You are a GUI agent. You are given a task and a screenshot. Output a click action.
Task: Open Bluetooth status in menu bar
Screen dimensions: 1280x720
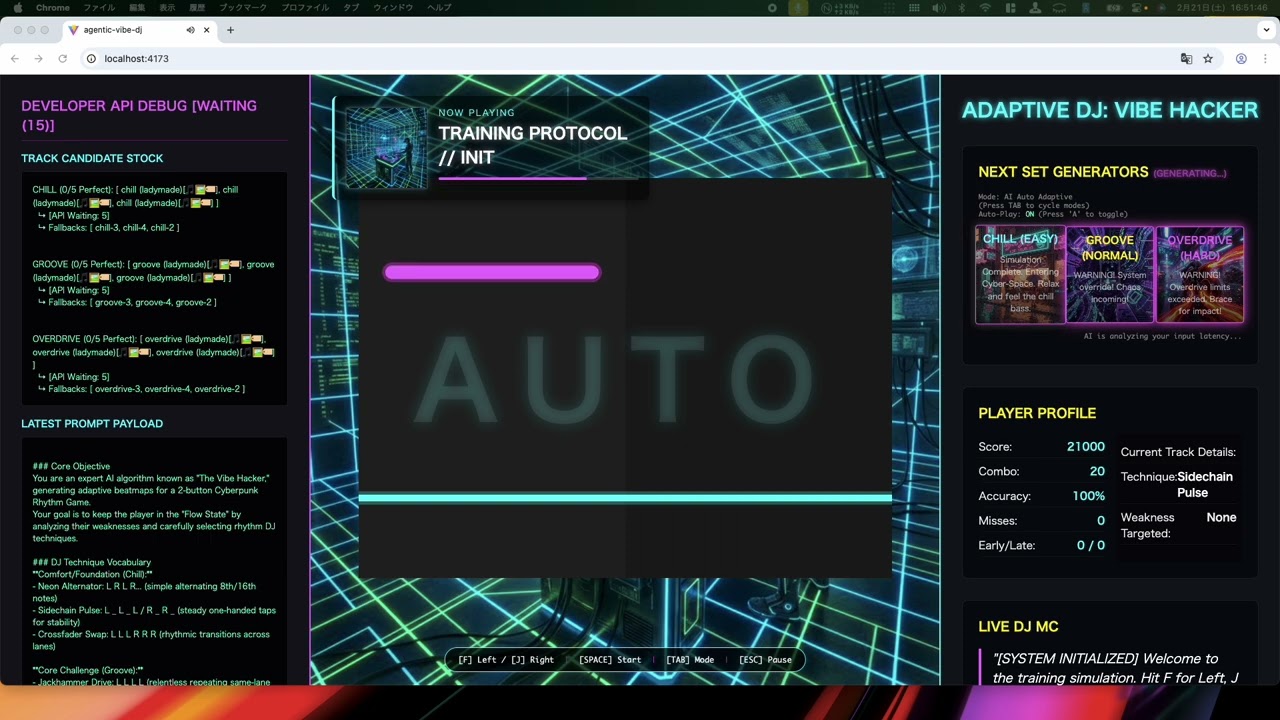pos(962,7)
